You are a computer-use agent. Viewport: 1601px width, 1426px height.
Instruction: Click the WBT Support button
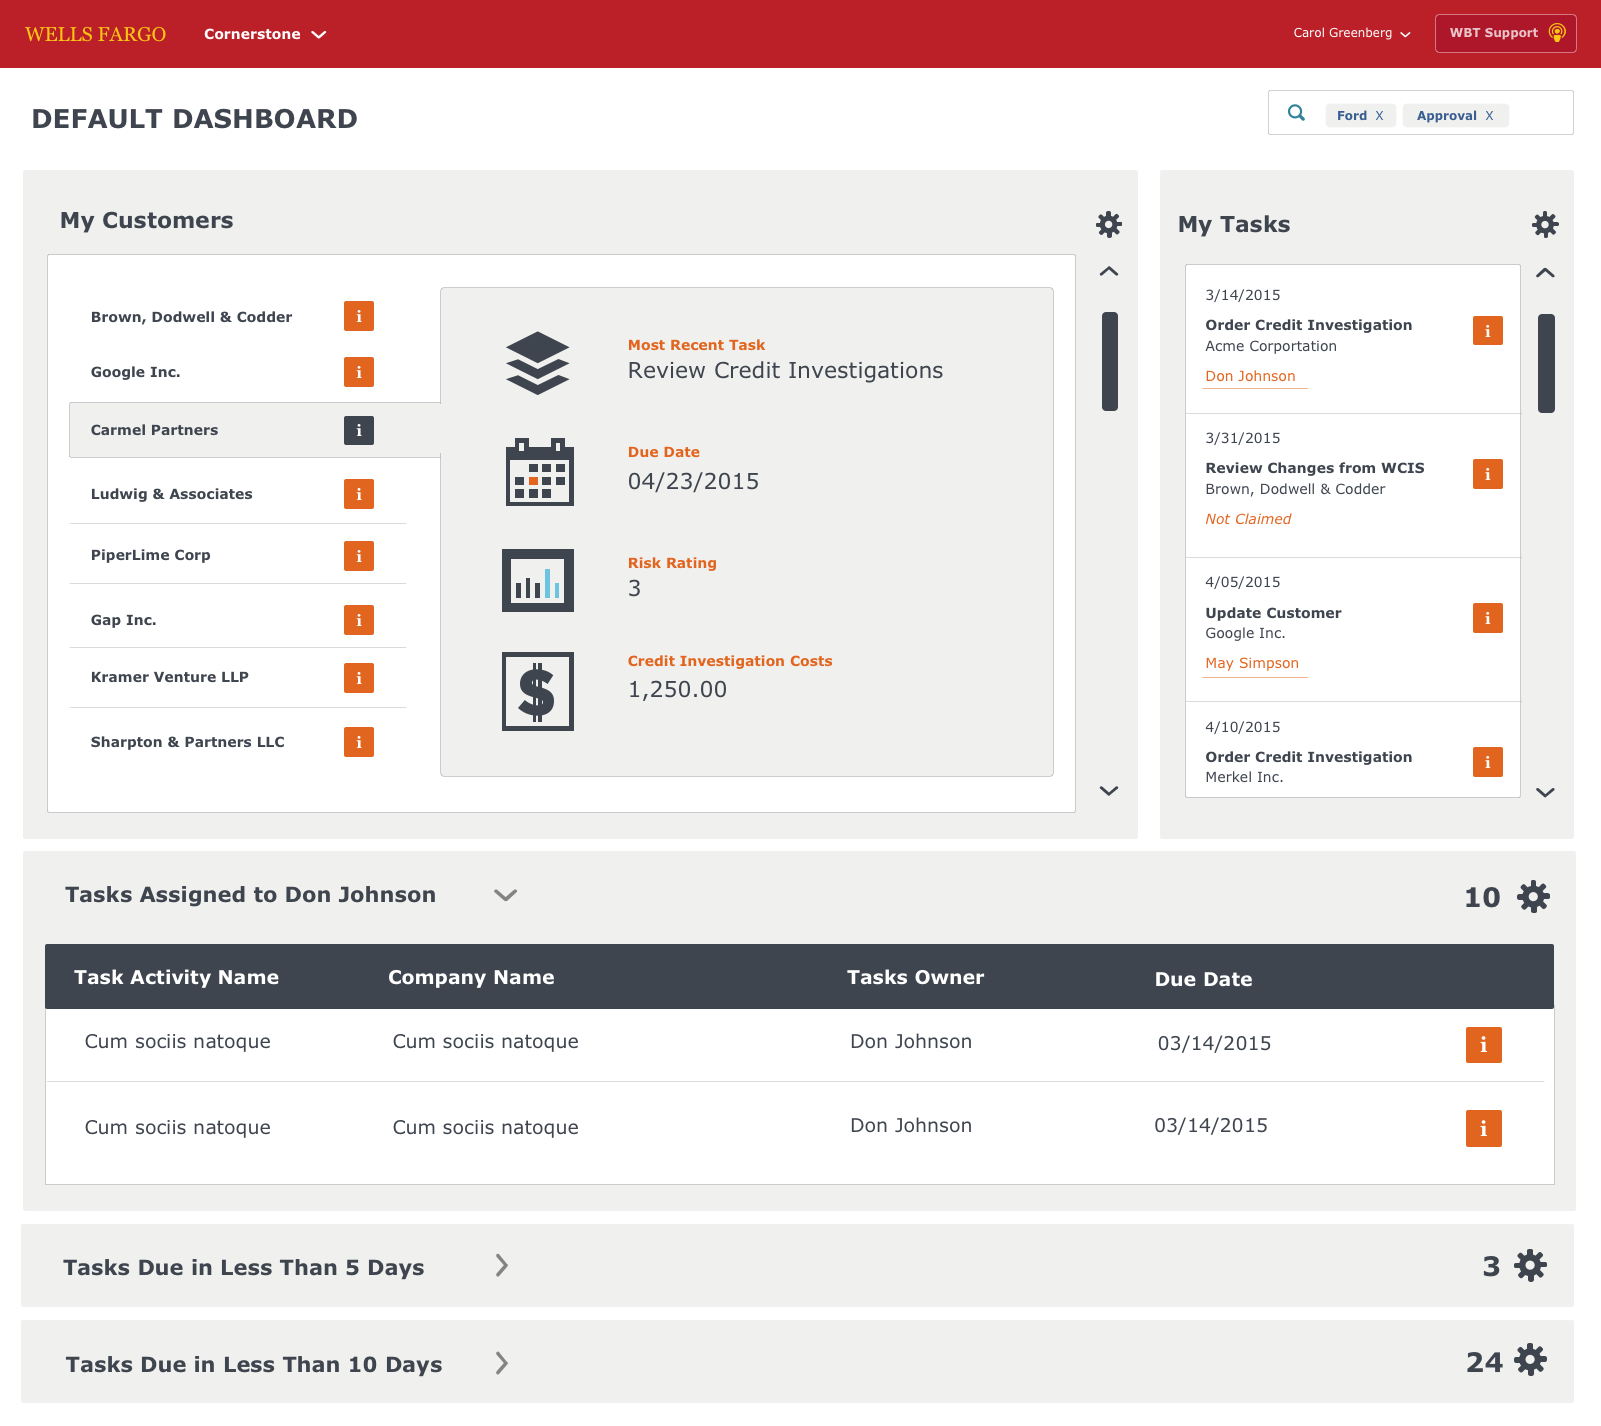pyautogui.click(x=1505, y=32)
